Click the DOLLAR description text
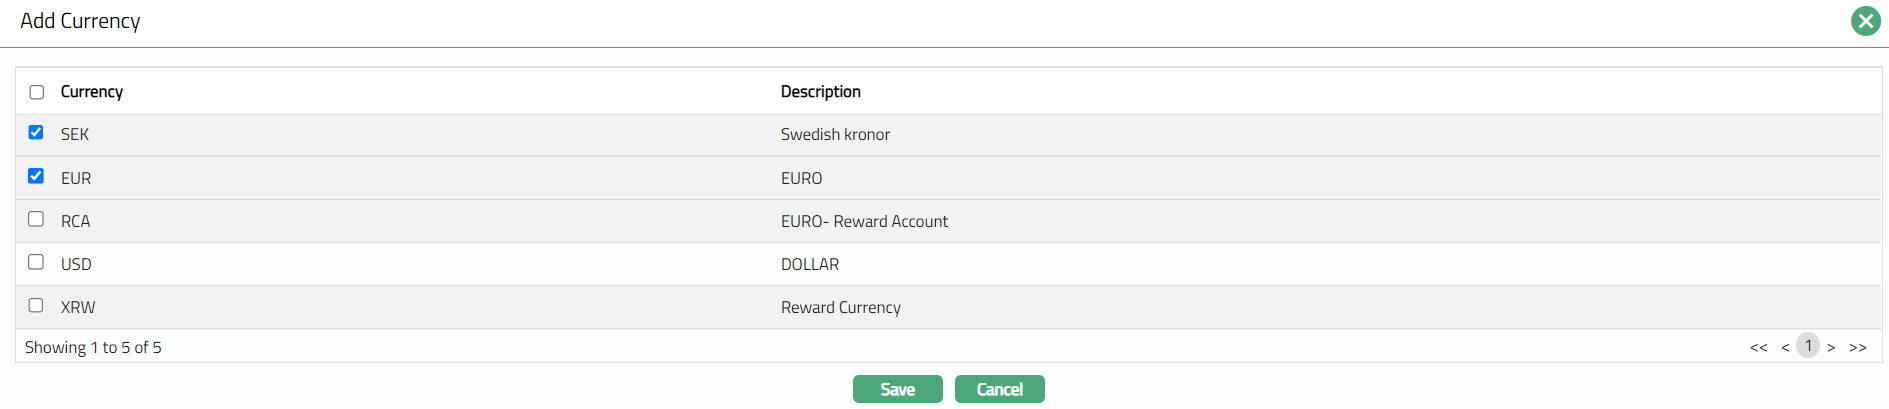 (810, 265)
